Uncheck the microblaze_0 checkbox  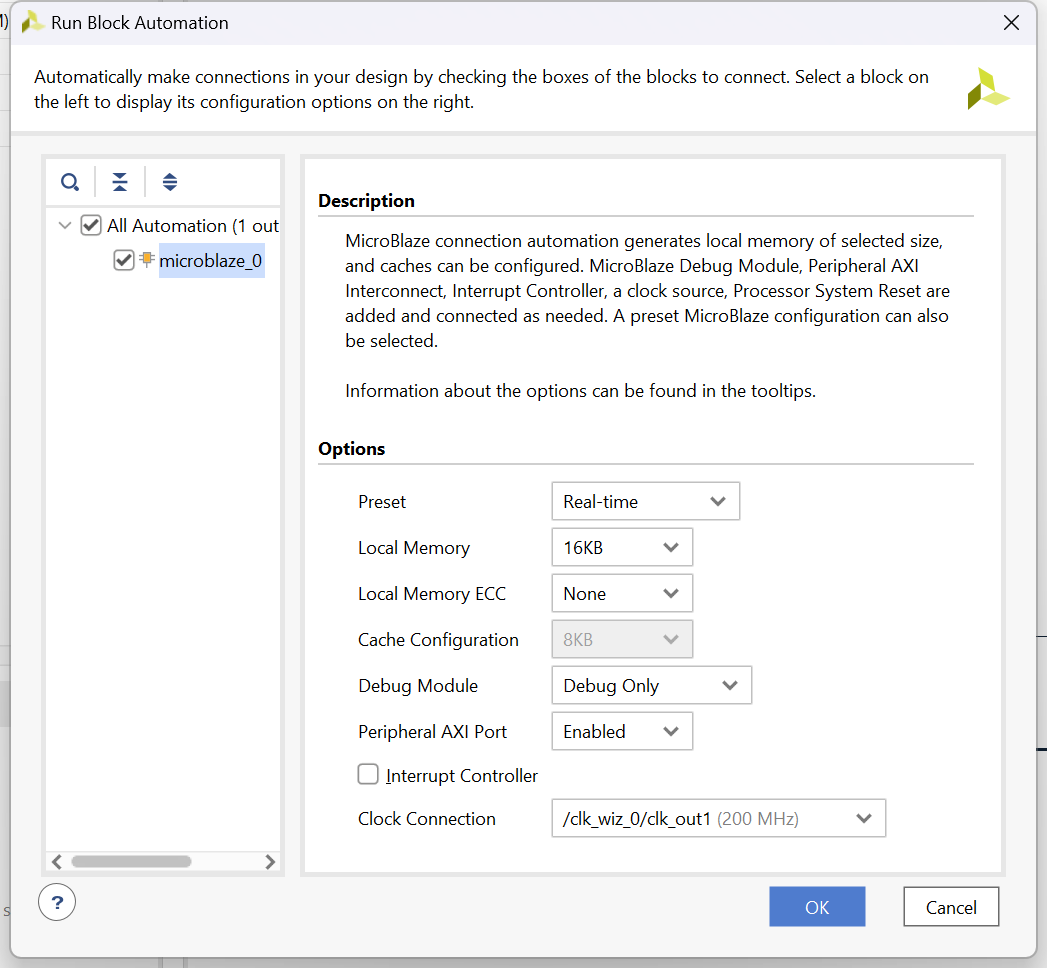click(124, 260)
